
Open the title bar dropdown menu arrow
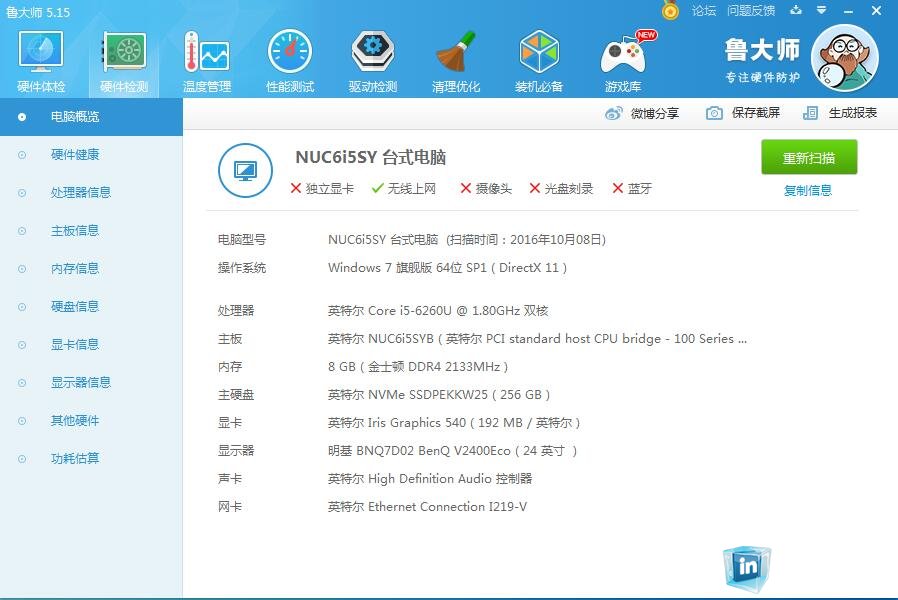pos(821,10)
